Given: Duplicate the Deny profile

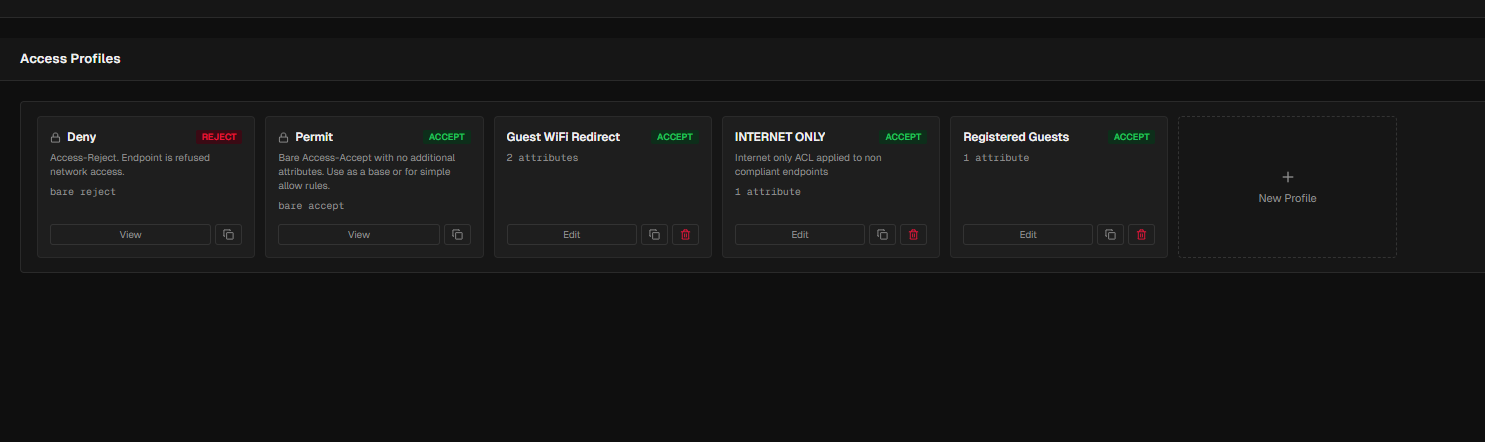Looking at the screenshot, I should click(x=228, y=234).
